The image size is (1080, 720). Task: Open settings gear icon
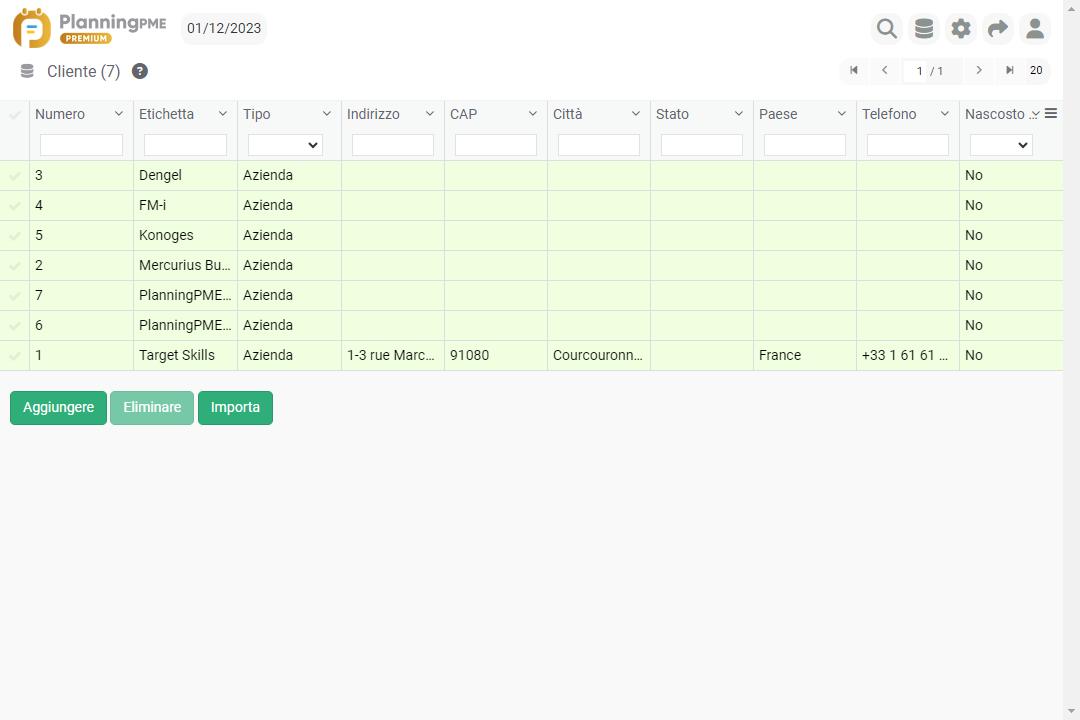click(x=961, y=28)
